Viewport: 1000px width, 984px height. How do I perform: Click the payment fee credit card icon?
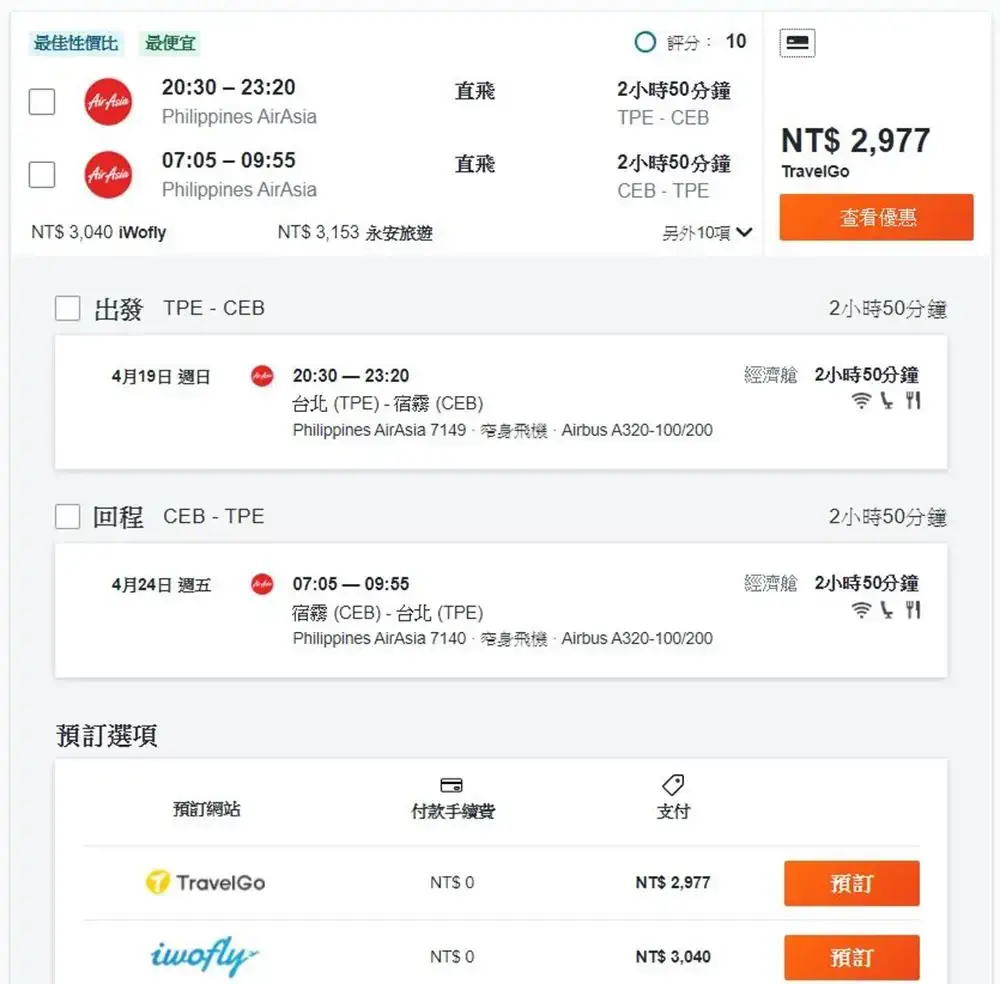(452, 785)
